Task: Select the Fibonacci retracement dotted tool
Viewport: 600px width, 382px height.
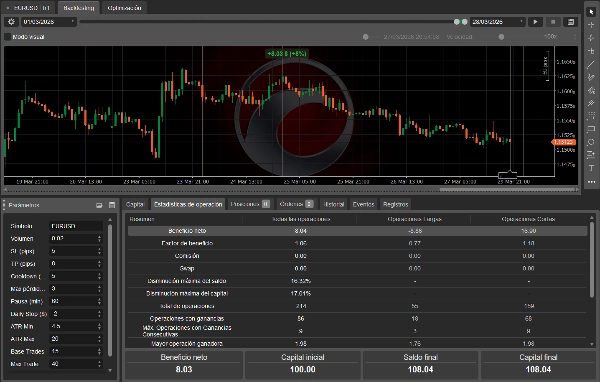Action: tap(591, 116)
